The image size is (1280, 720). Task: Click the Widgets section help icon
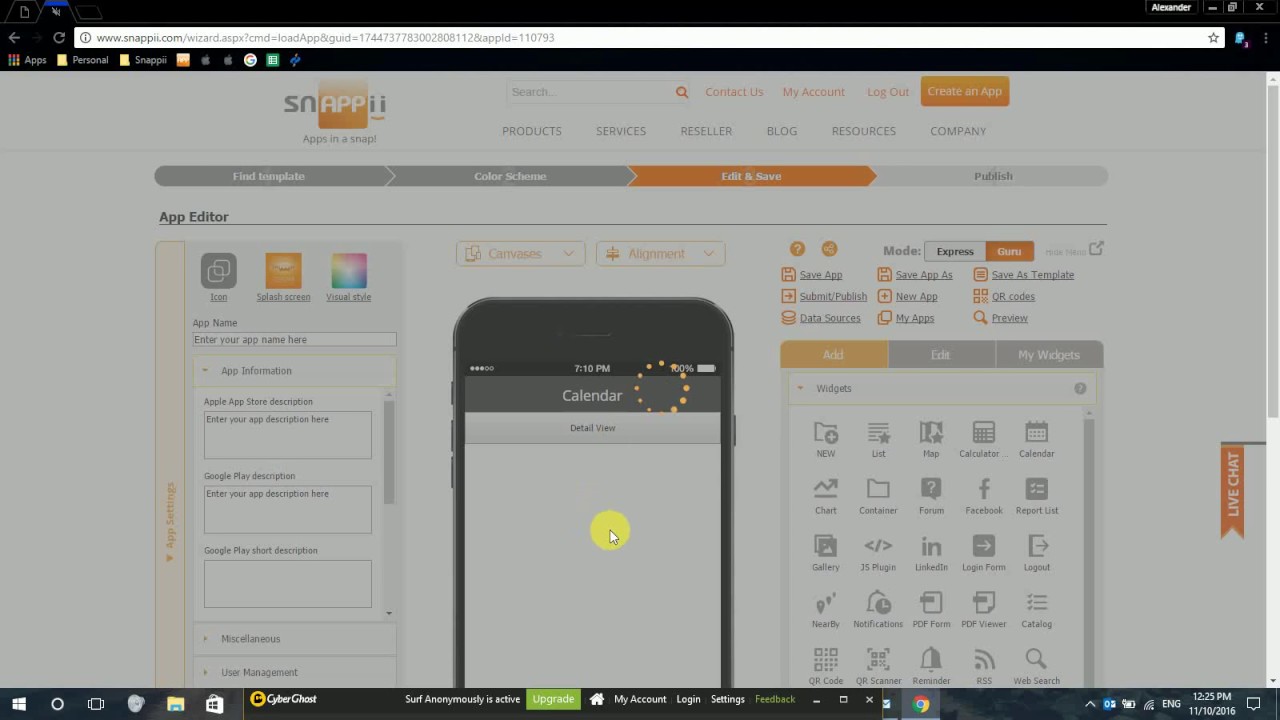(x=1080, y=388)
